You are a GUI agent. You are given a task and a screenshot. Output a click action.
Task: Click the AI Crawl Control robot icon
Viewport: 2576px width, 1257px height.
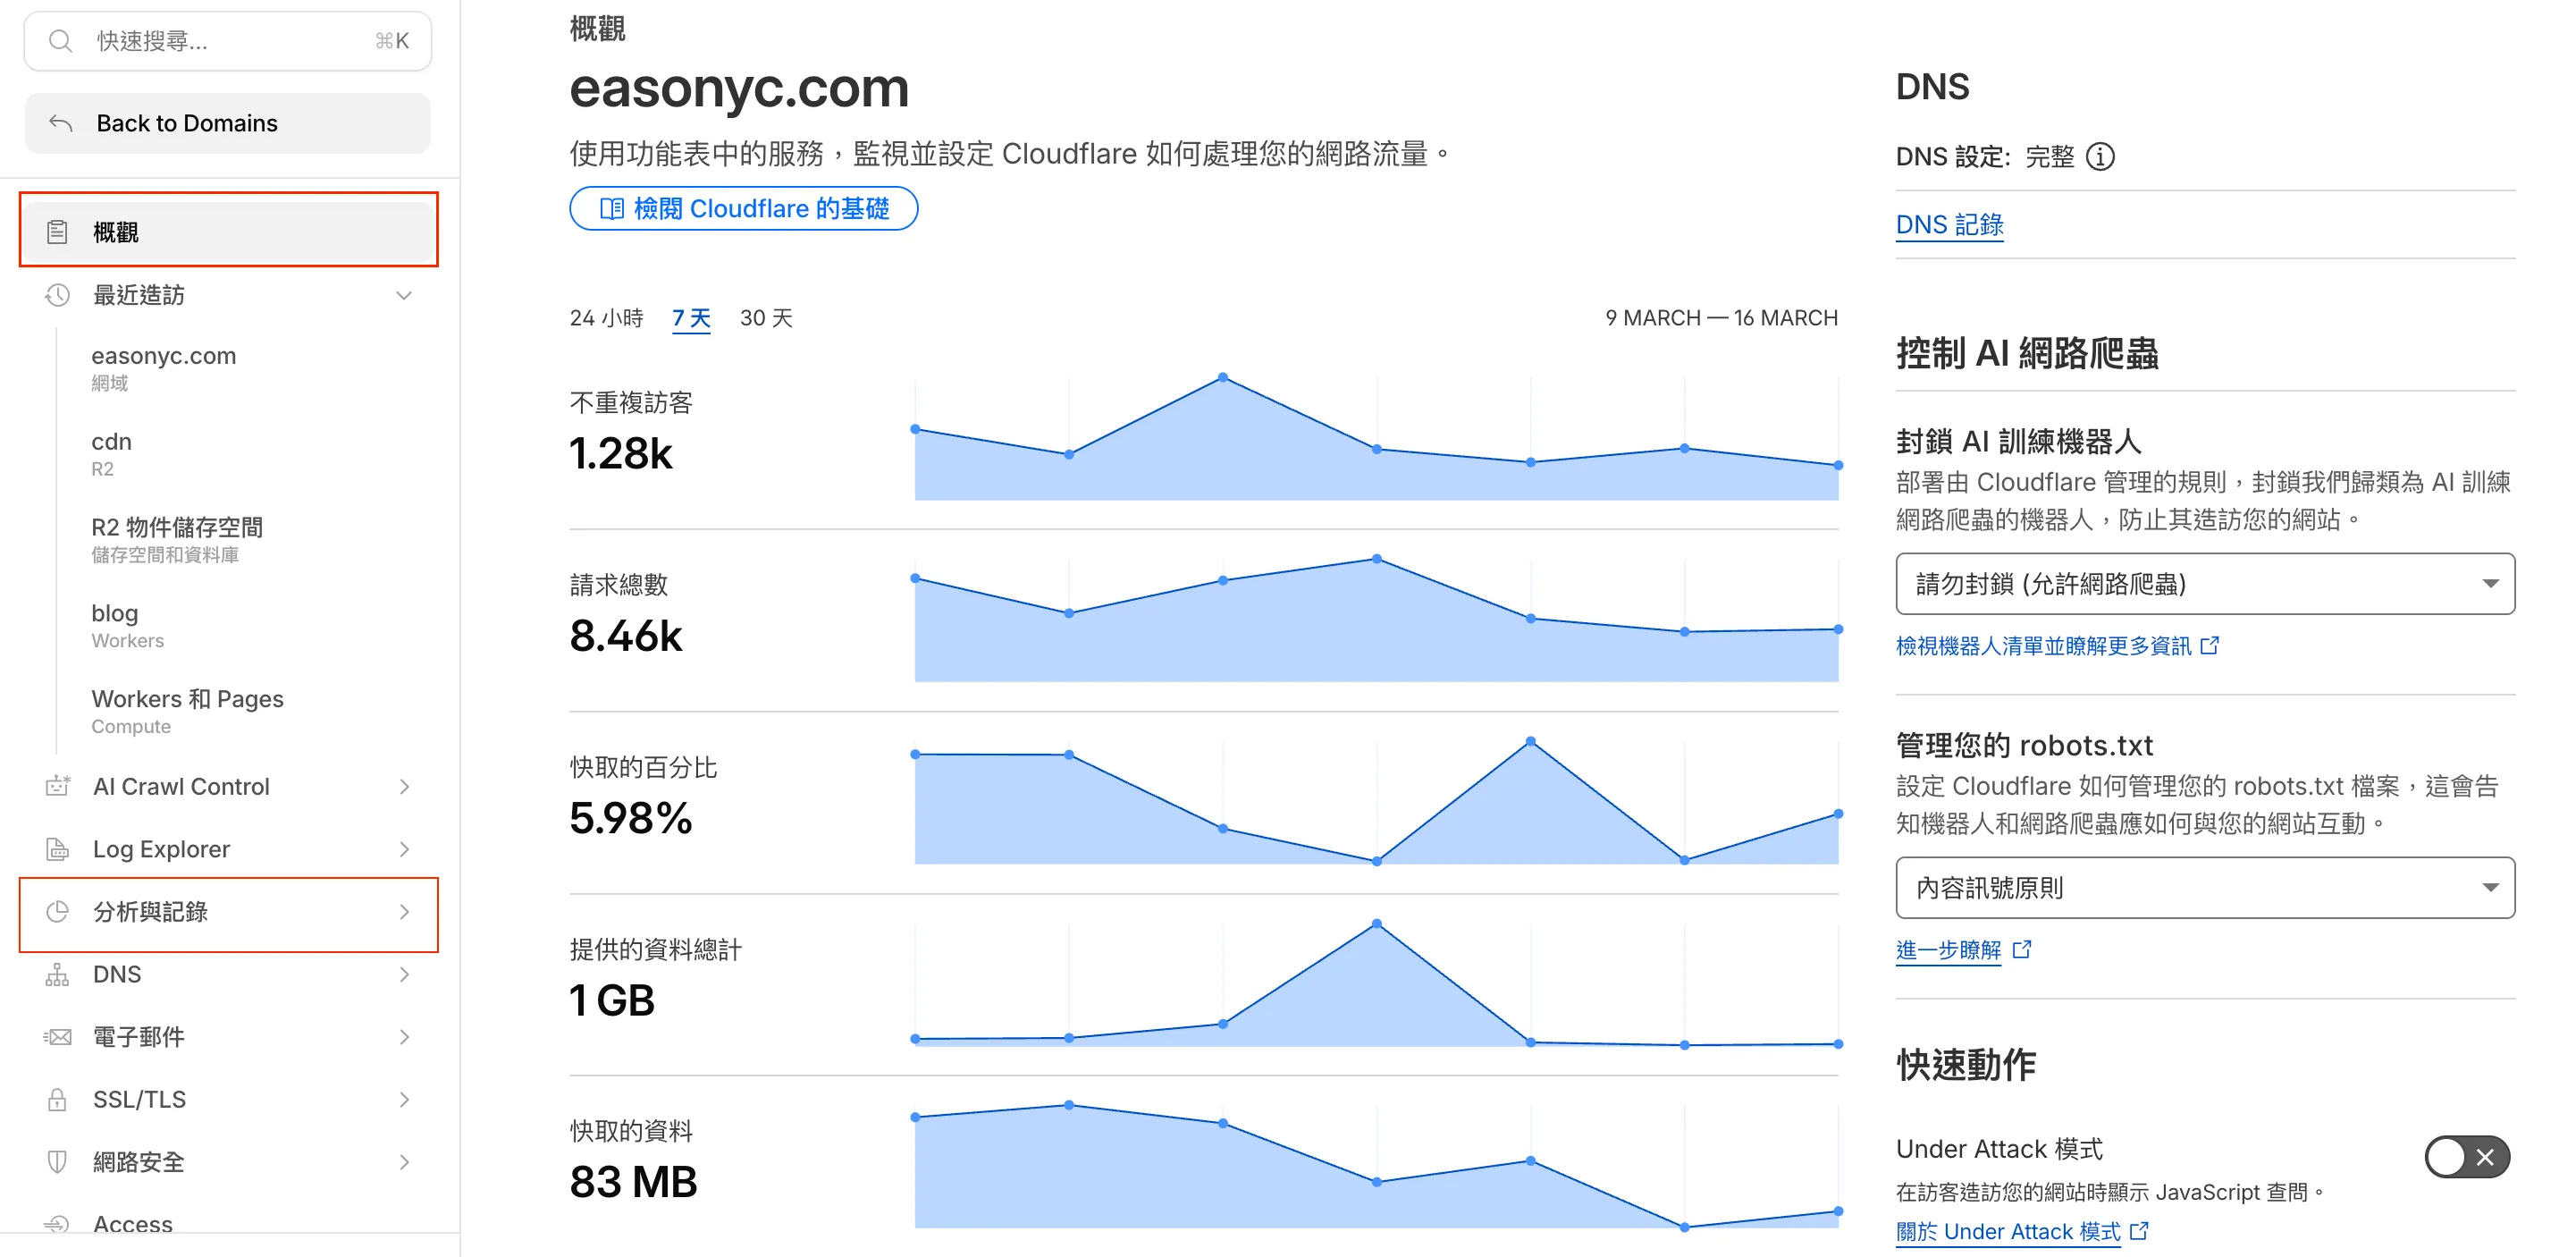pyautogui.click(x=57, y=786)
